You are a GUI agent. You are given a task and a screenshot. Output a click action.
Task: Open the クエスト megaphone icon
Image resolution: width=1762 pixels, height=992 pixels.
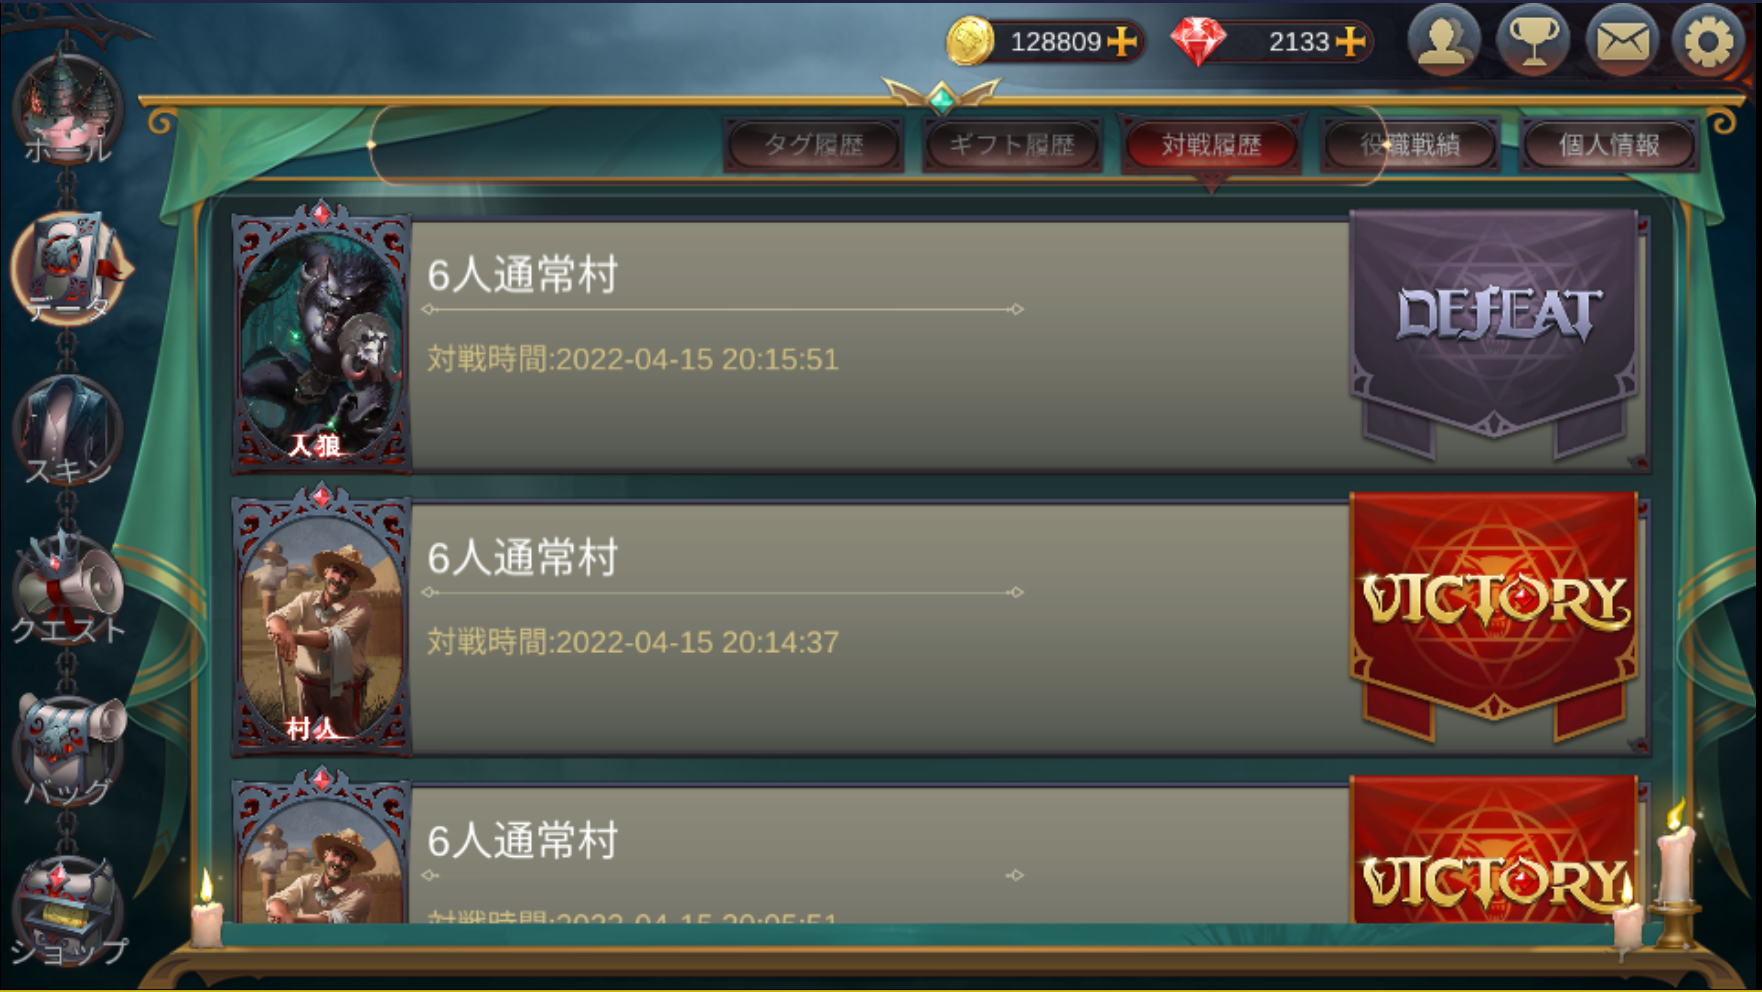(x=68, y=590)
